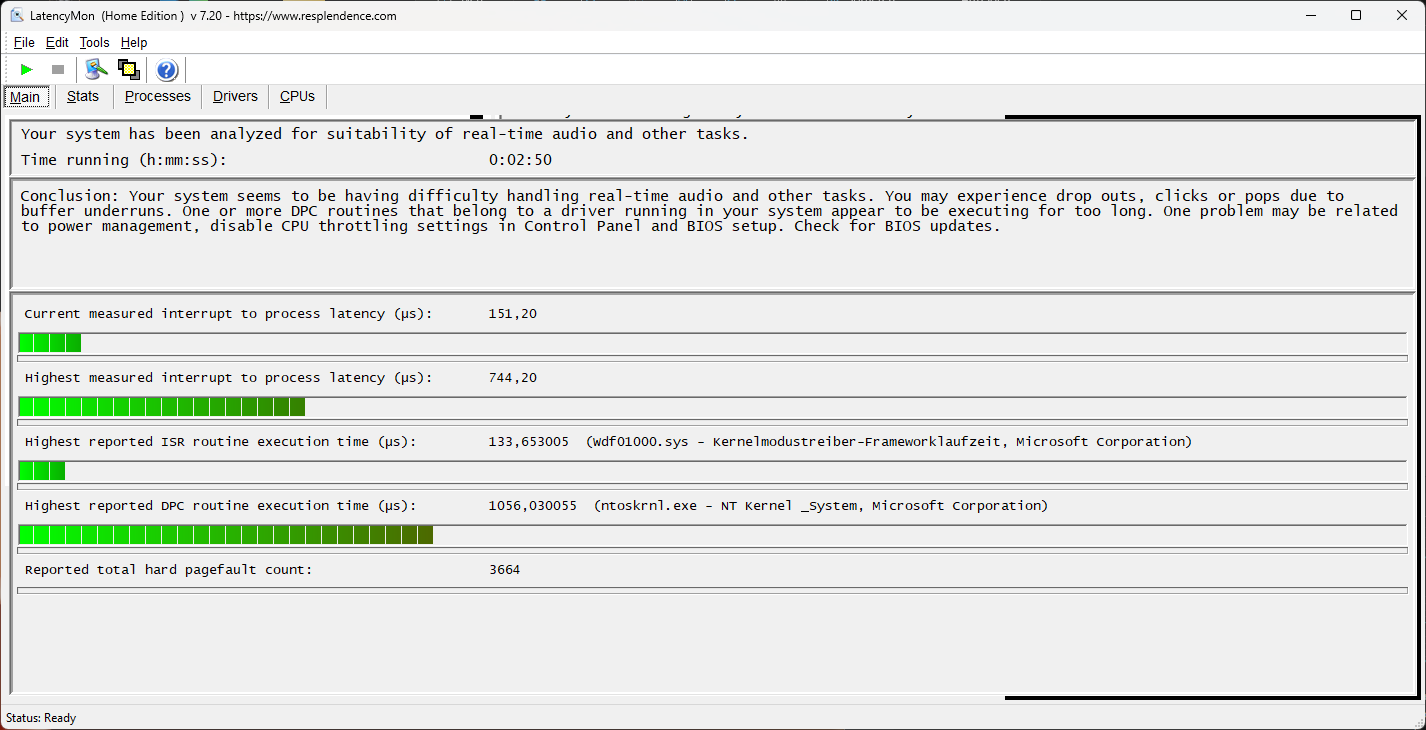The height and width of the screenshot is (730, 1426).
Task: Select the time running value 0:02:50
Action: coord(520,160)
